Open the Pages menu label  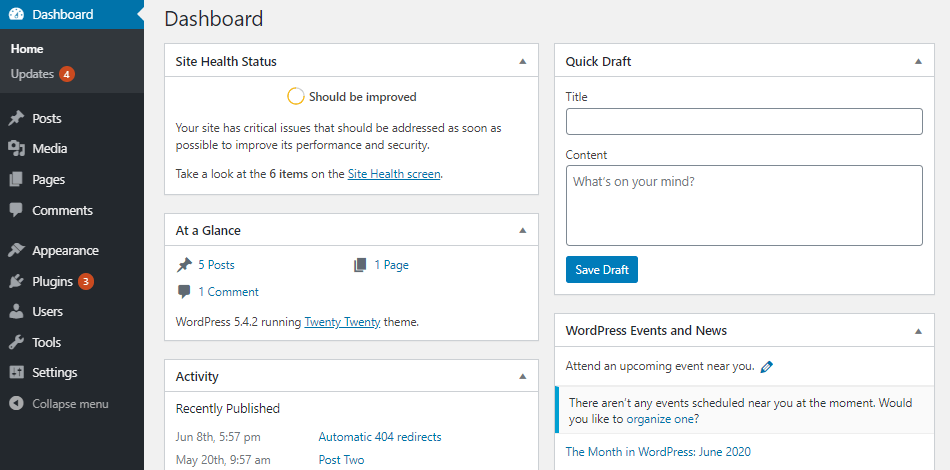48,179
